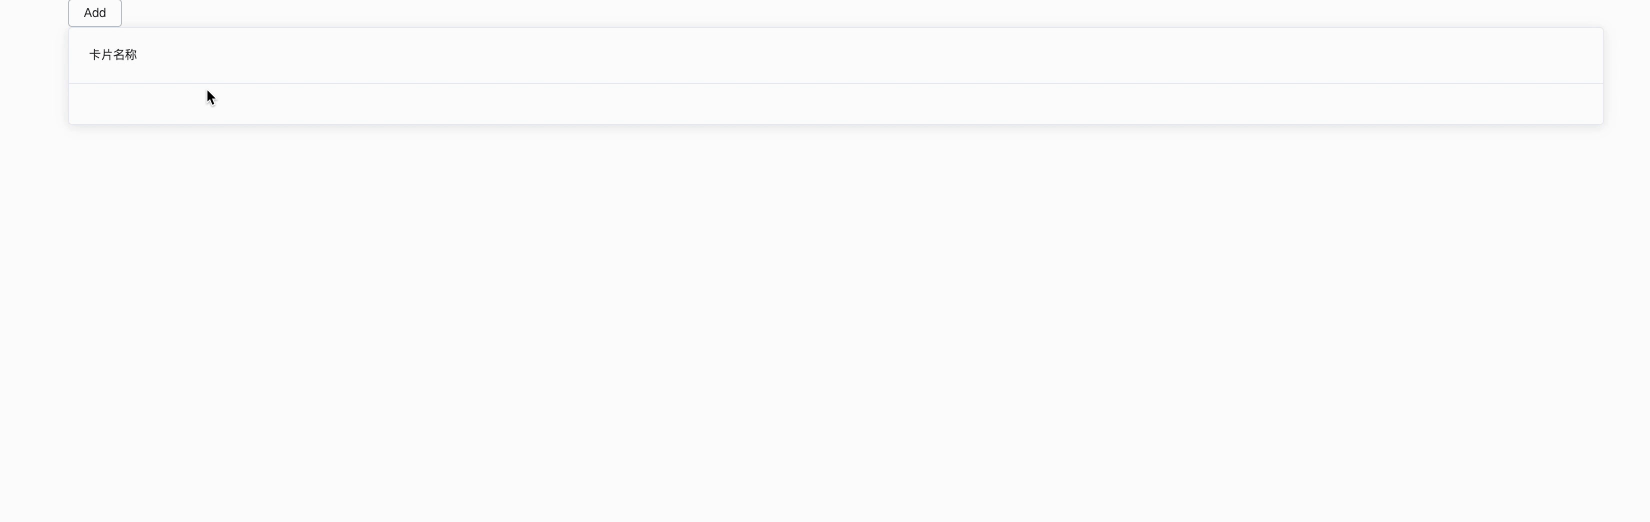1650x522 pixels.
Task: Click the page margin right of the card
Action: coord(1627,76)
